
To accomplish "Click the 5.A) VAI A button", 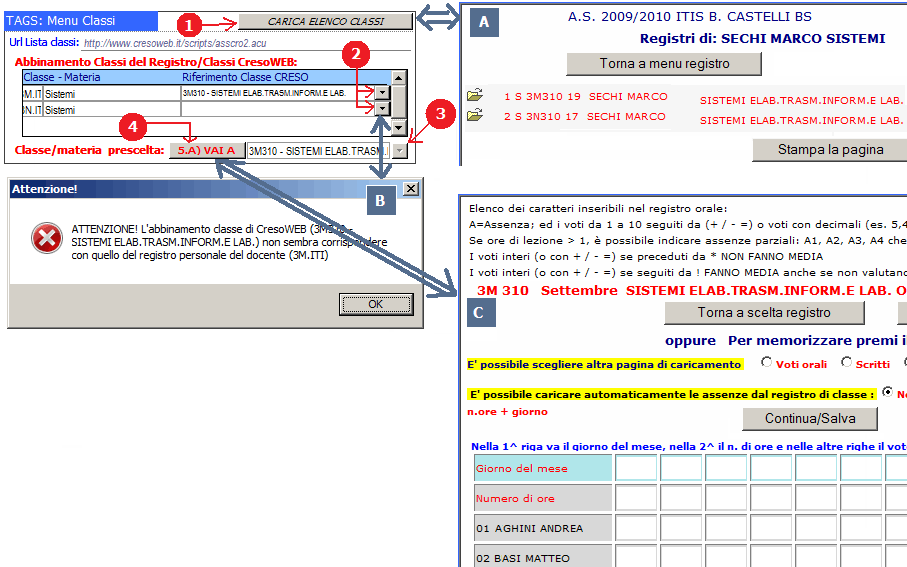I will pos(206,151).
